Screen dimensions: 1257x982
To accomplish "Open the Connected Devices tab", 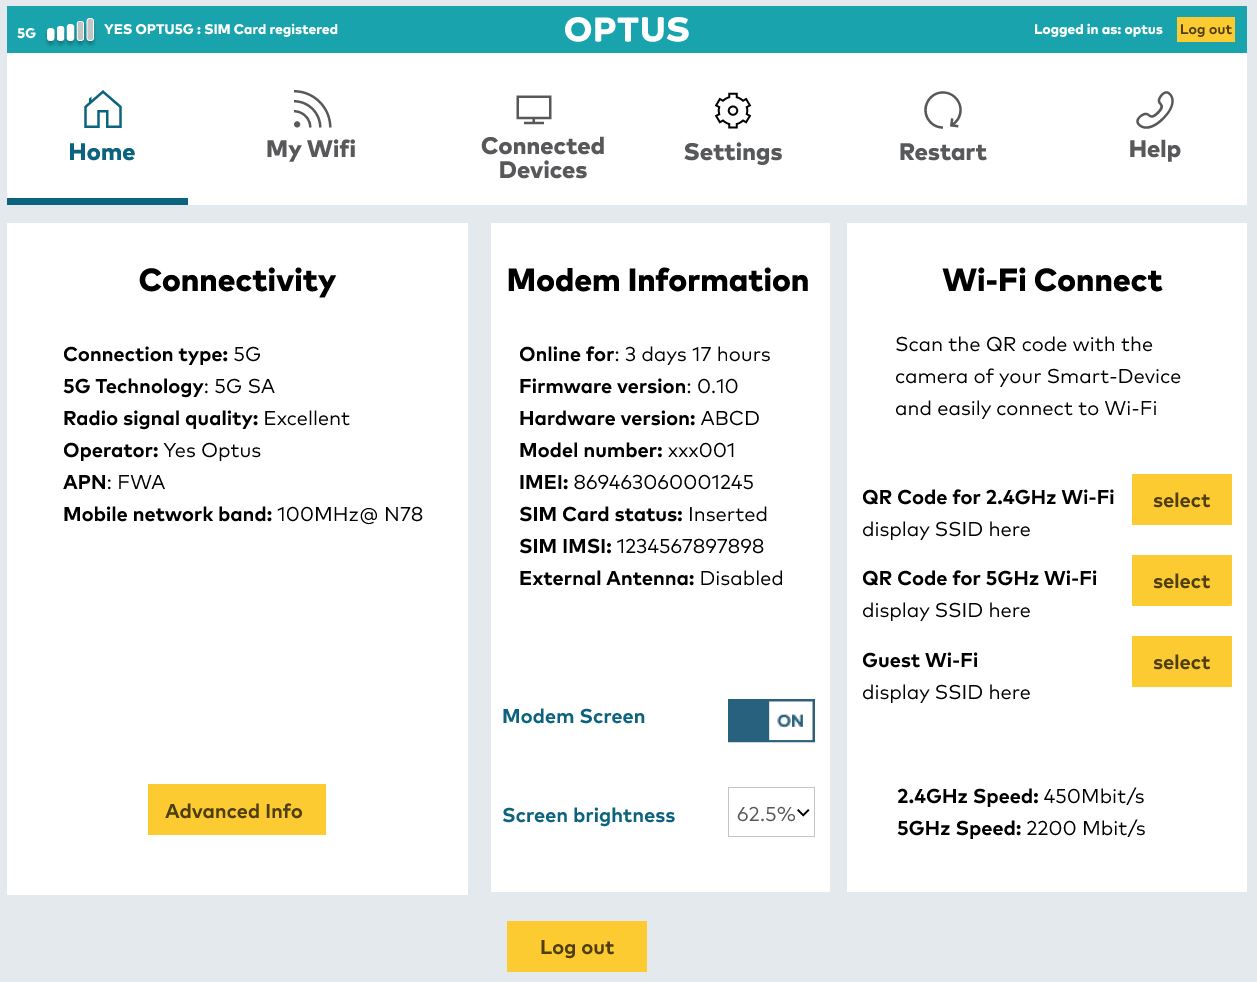I will click(x=543, y=158).
